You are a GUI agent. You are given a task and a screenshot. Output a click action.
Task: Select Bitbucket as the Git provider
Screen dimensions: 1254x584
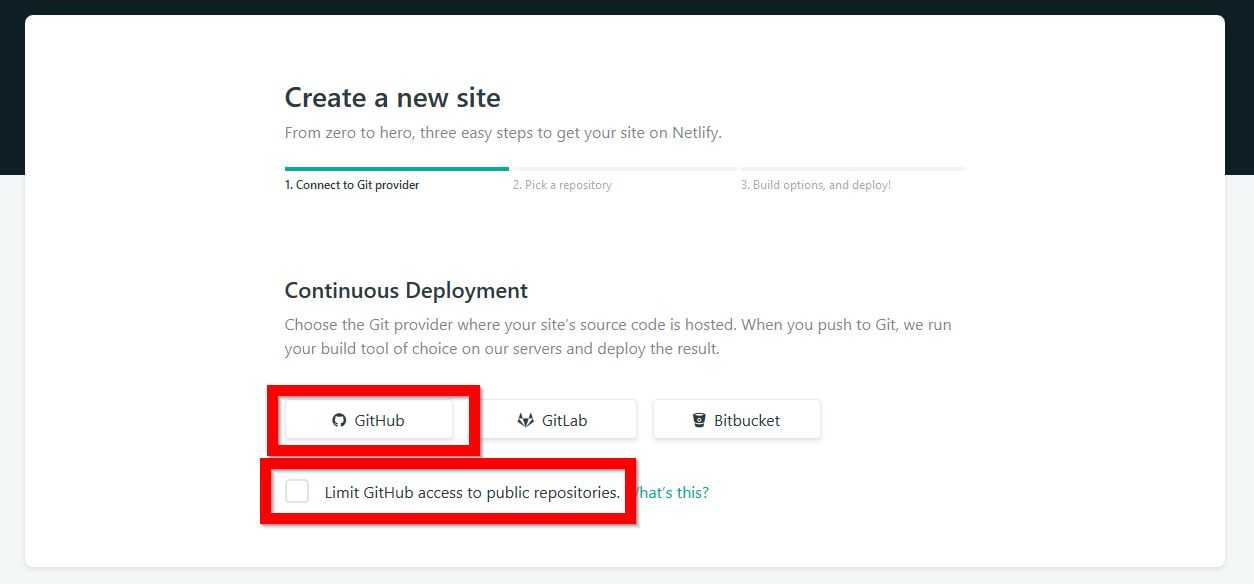coord(737,420)
